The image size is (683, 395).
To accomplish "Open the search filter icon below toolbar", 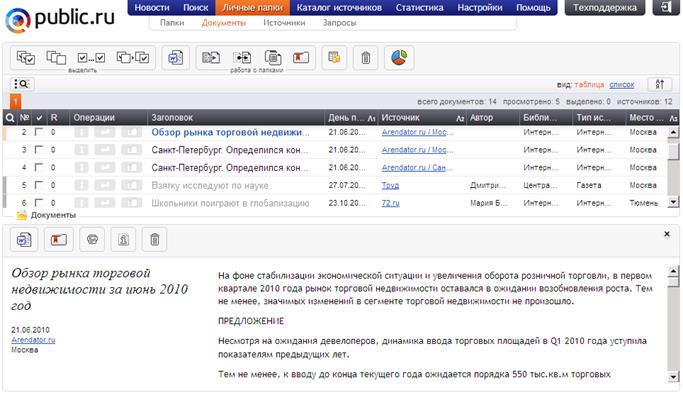I will (21, 84).
